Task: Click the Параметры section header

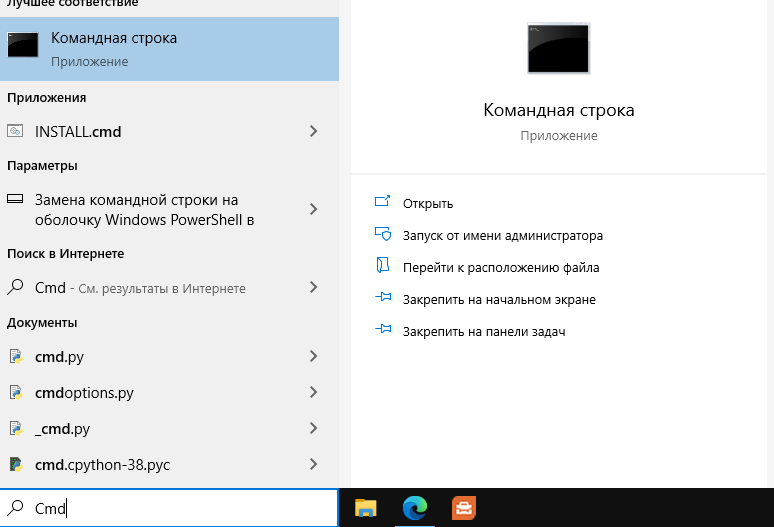Action: click(42, 166)
